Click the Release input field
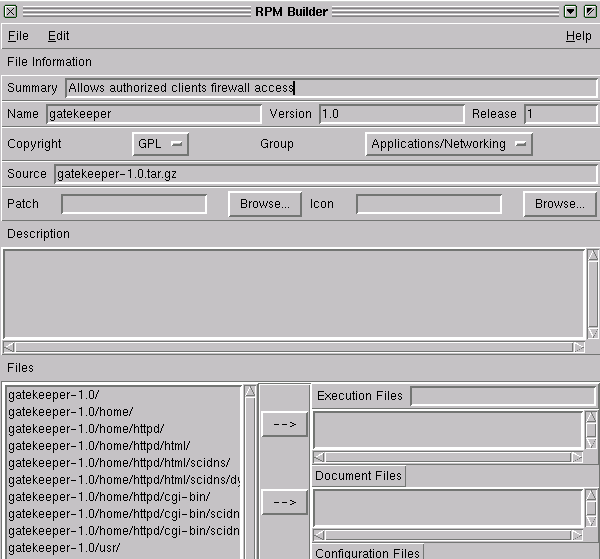Viewport: 600px width, 559px height. click(560, 114)
